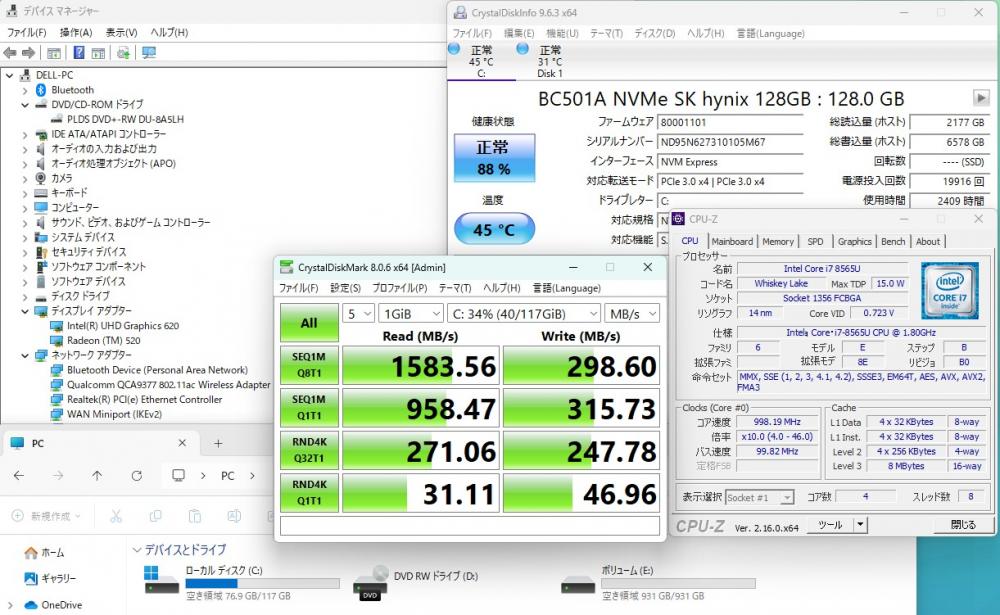Open MB/s unit dropdown
This screenshot has height=615, width=1000.
[x=632, y=314]
